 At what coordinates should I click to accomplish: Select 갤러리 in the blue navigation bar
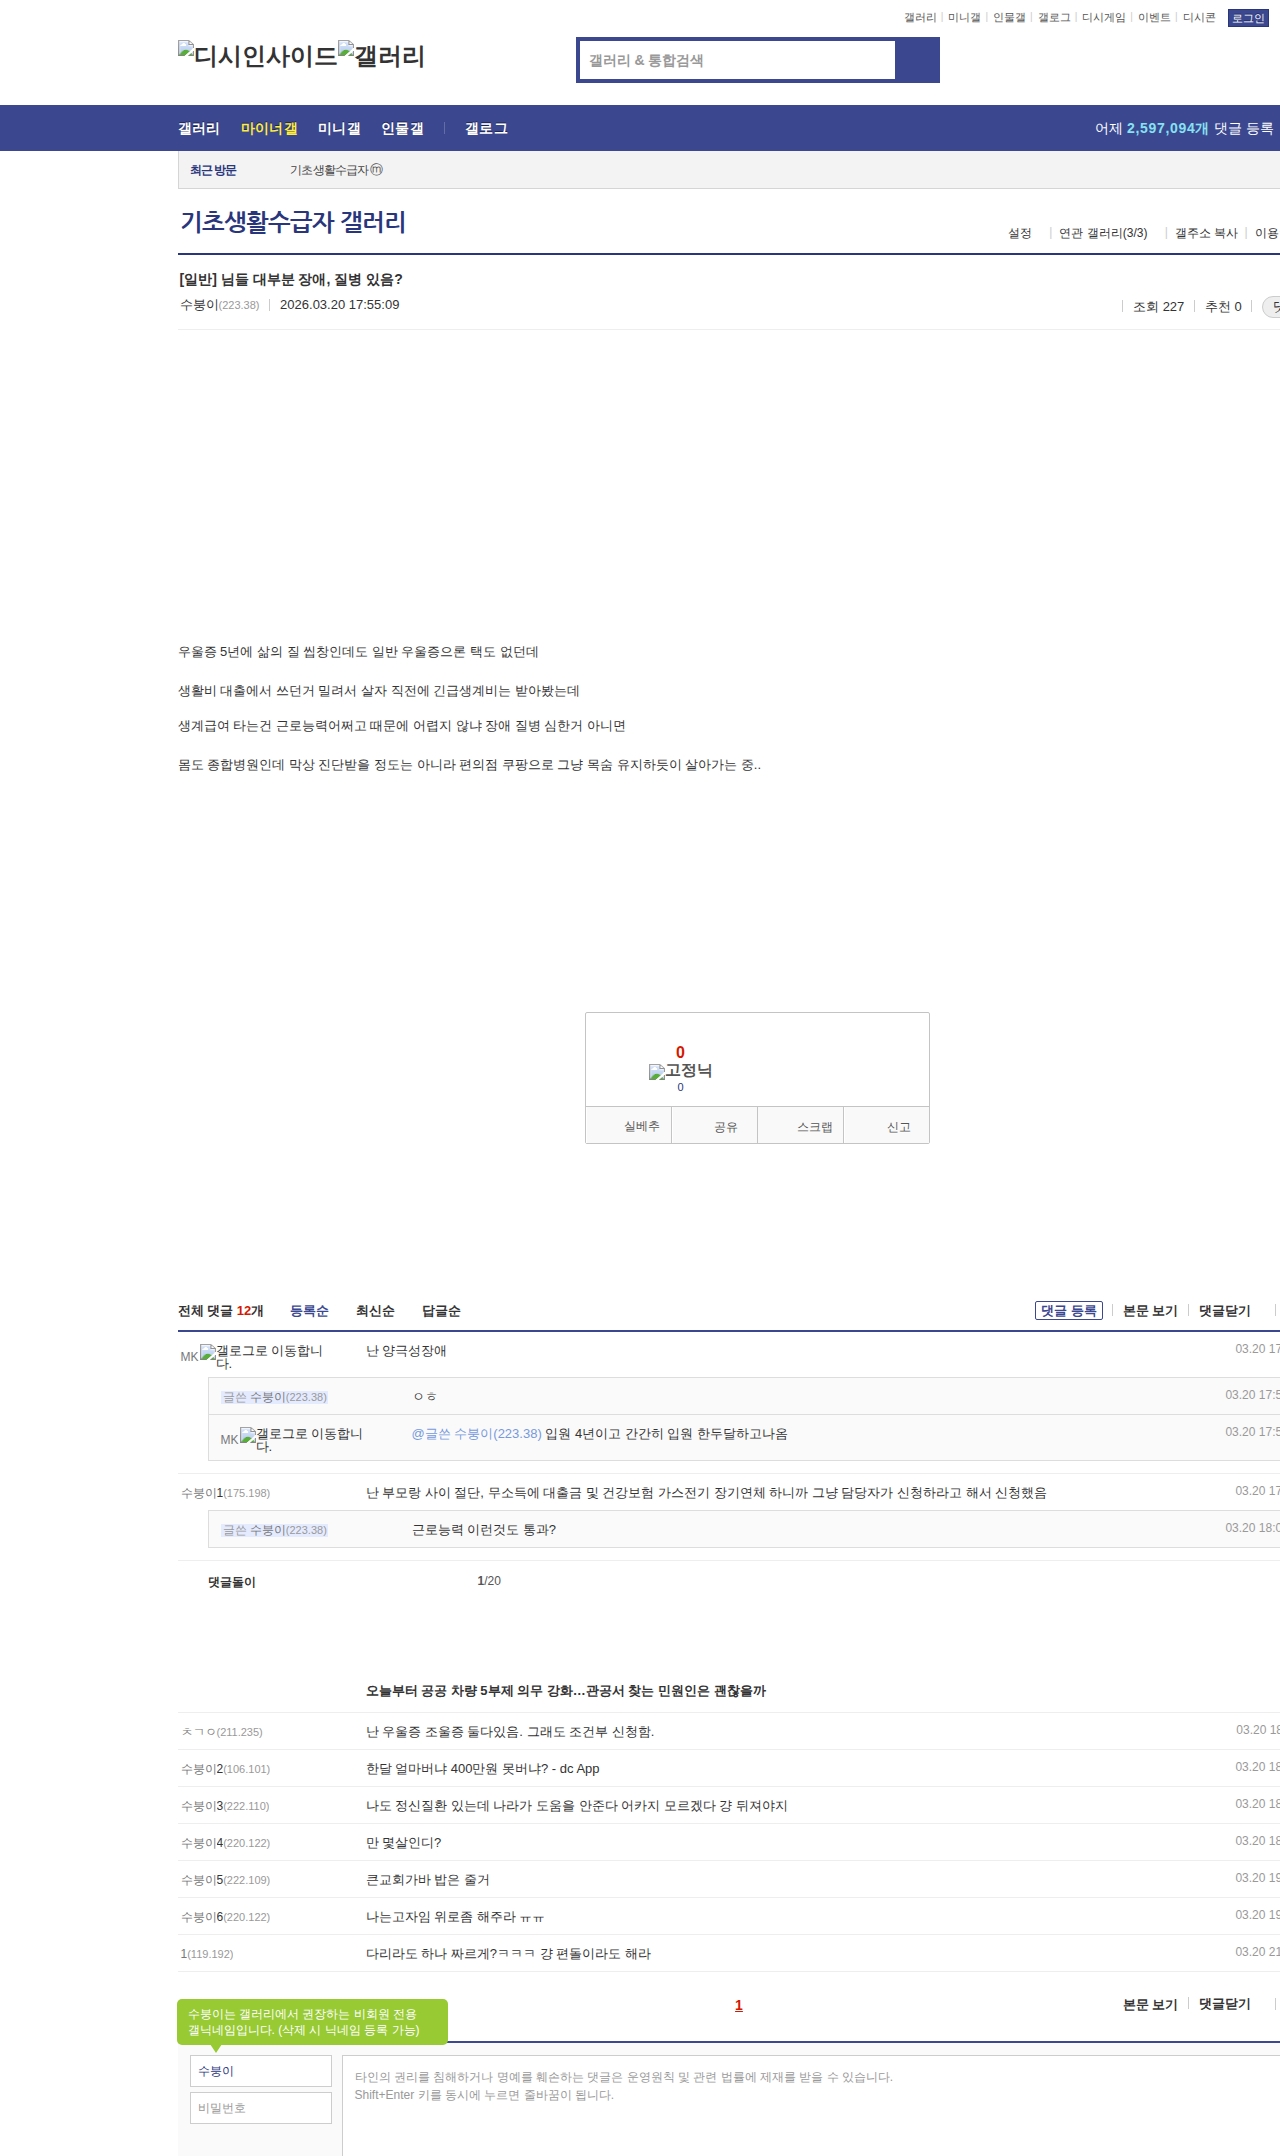point(199,129)
